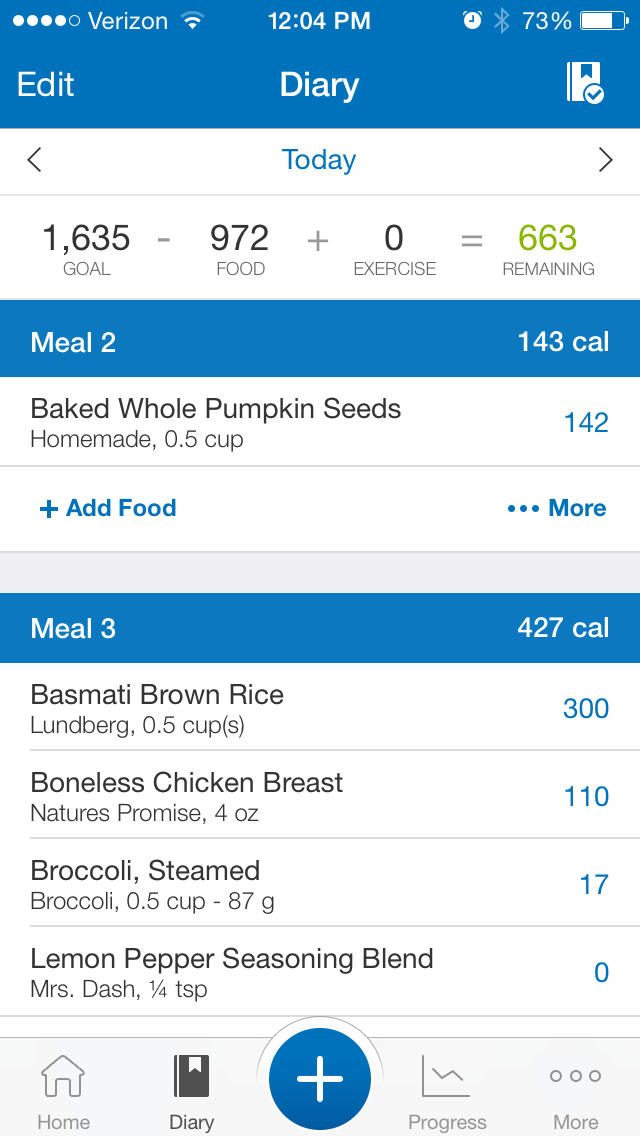Tap Add Food under Meal 2
640x1136 pixels.
[108, 508]
